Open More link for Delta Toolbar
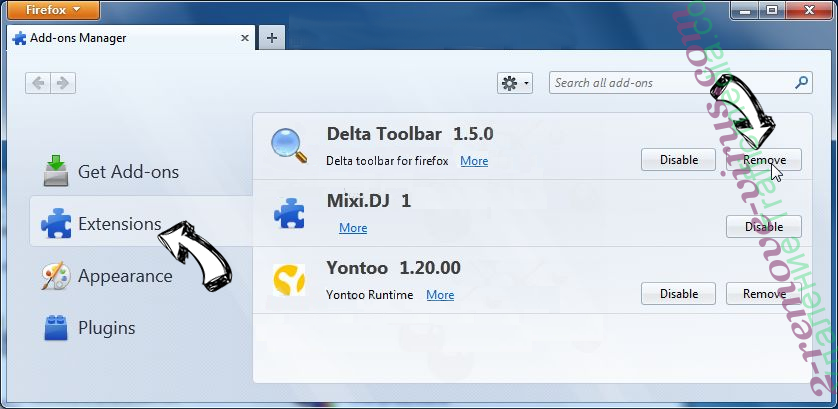 click(x=474, y=161)
